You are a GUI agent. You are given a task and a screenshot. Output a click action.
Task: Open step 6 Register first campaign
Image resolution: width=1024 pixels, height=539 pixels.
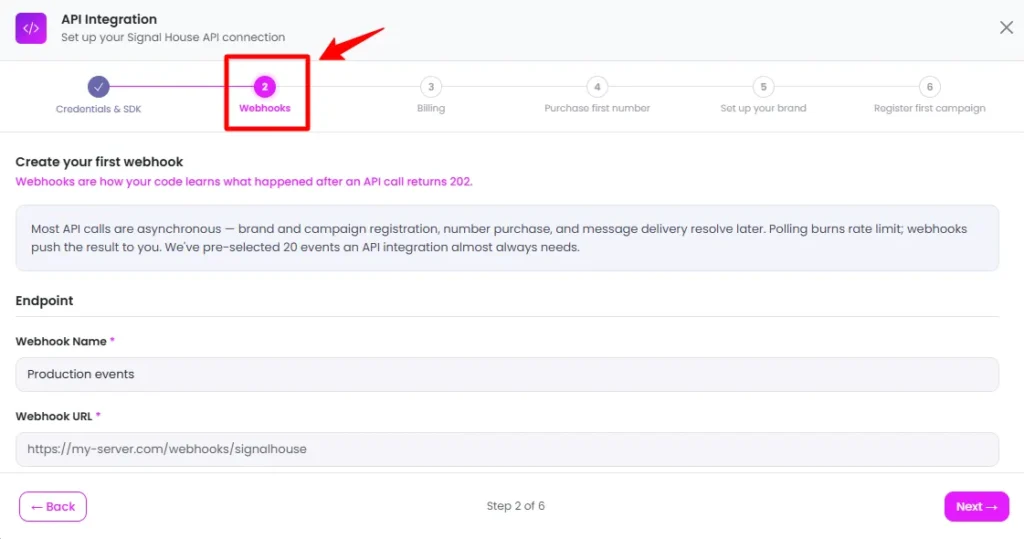pos(929,86)
